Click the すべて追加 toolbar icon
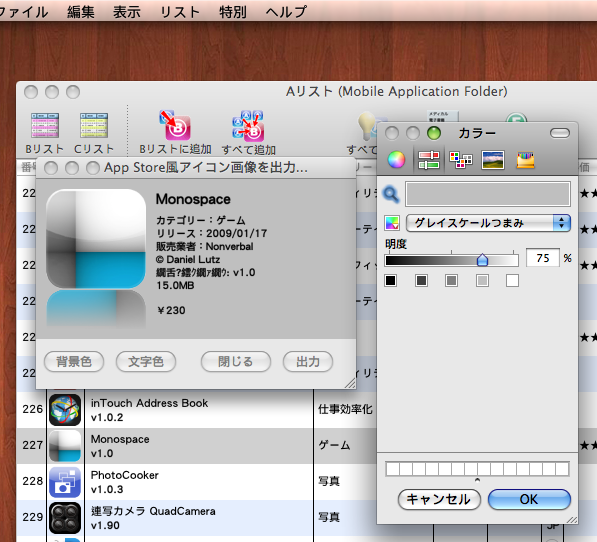The image size is (597, 542). coord(248,125)
